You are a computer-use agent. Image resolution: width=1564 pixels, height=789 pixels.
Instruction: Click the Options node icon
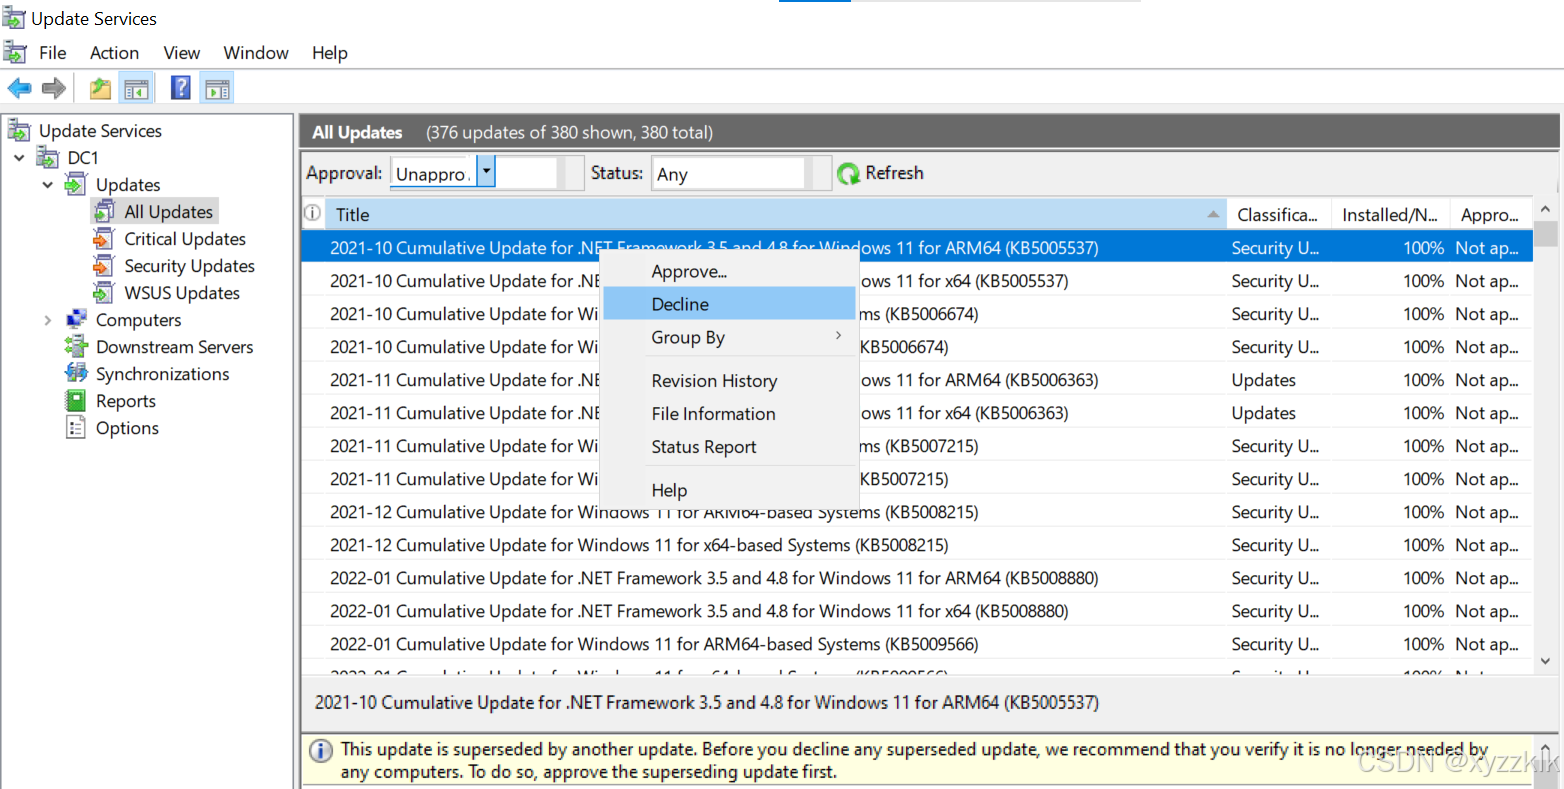pyautogui.click(x=76, y=427)
